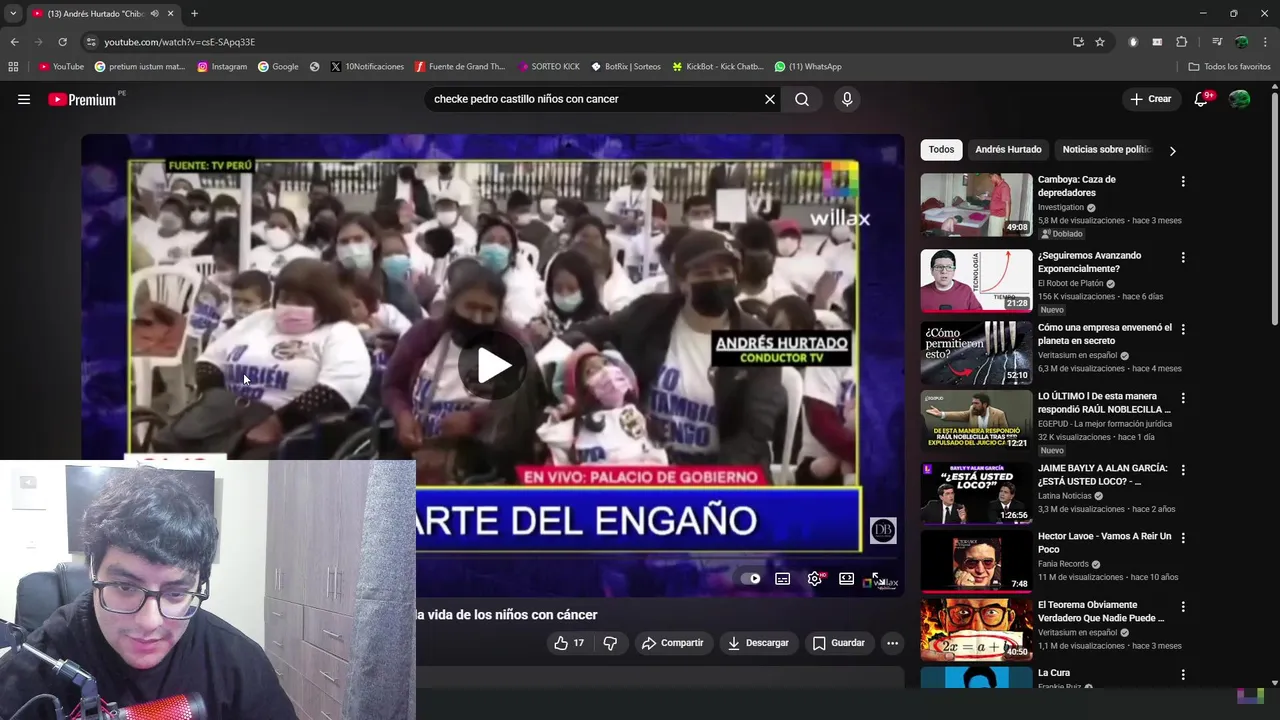Start voice search with the microphone
1280x720 pixels.
pyautogui.click(x=847, y=99)
